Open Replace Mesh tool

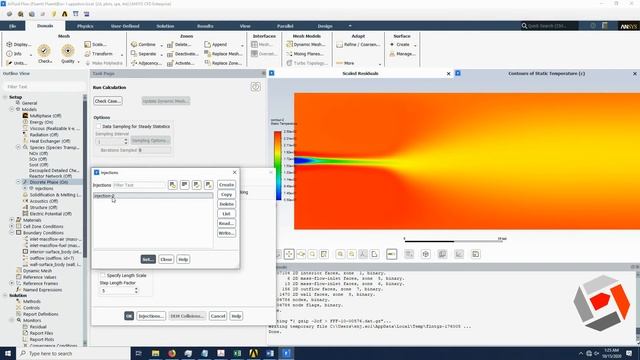(223, 53)
